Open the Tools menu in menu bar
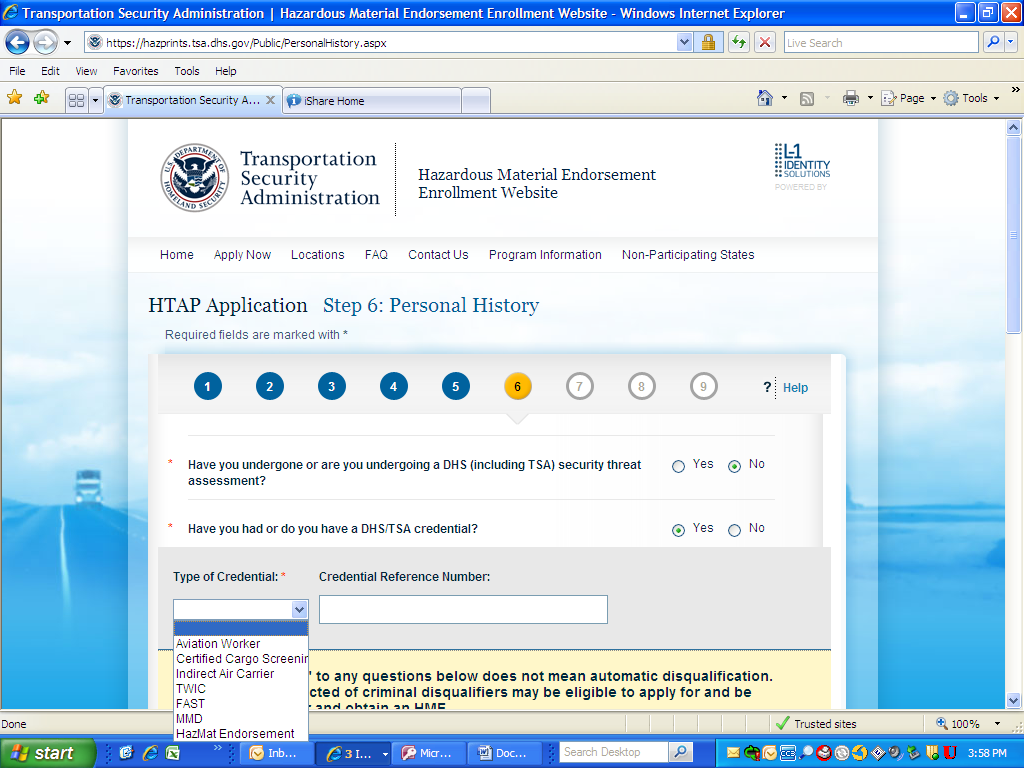This screenshot has height=768, width=1024. pyautogui.click(x=187, y=71)
